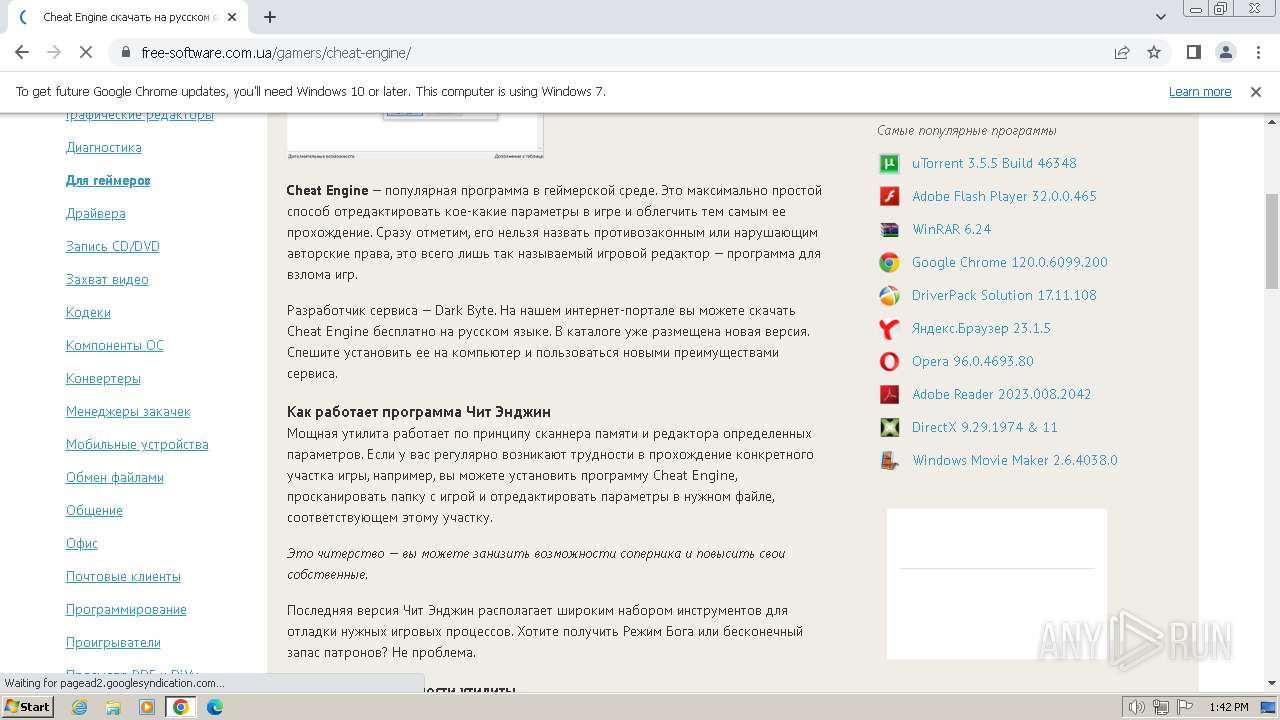
Task: Open Internet Explorer from taskbar
Action: (x=80, y=707)
